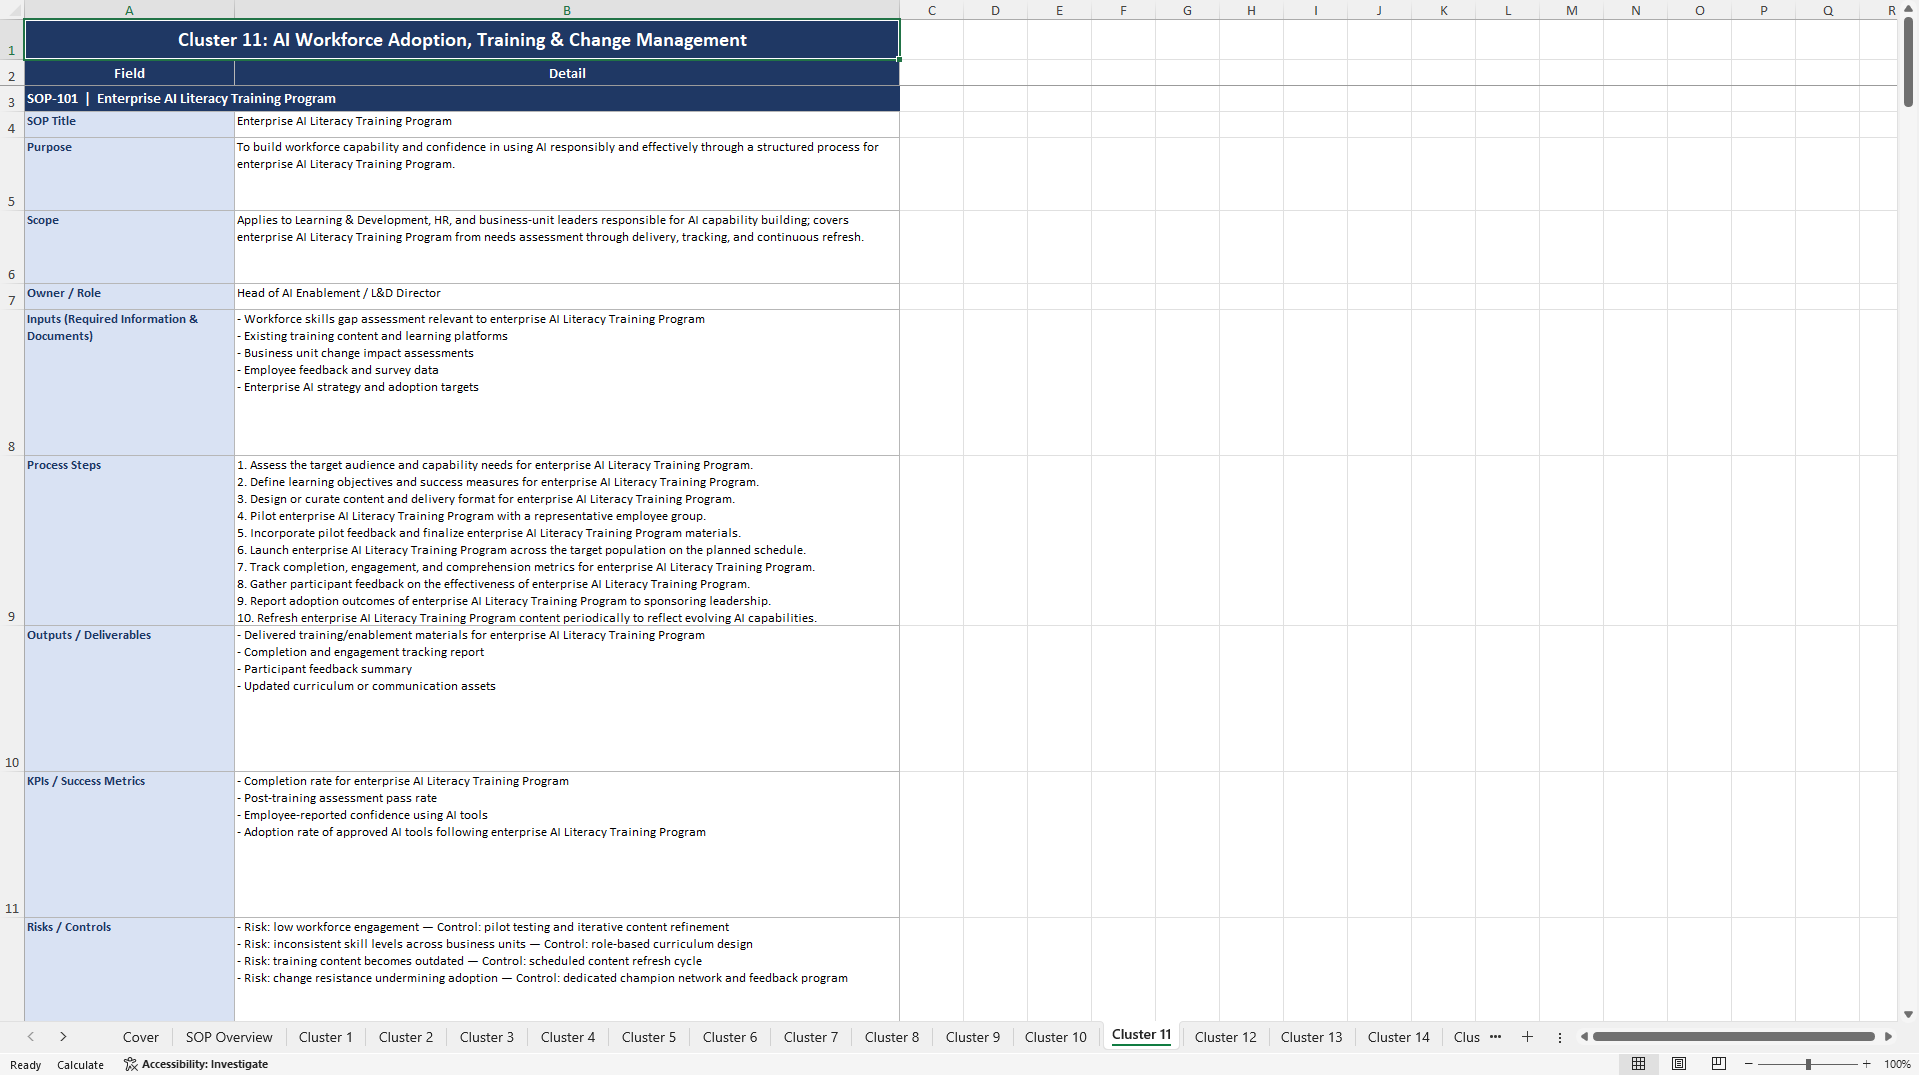The width and height of the screenshot is (1919, 1075).
Task: Switch to Page Layout view icon
Action: pos(1679,1064)
